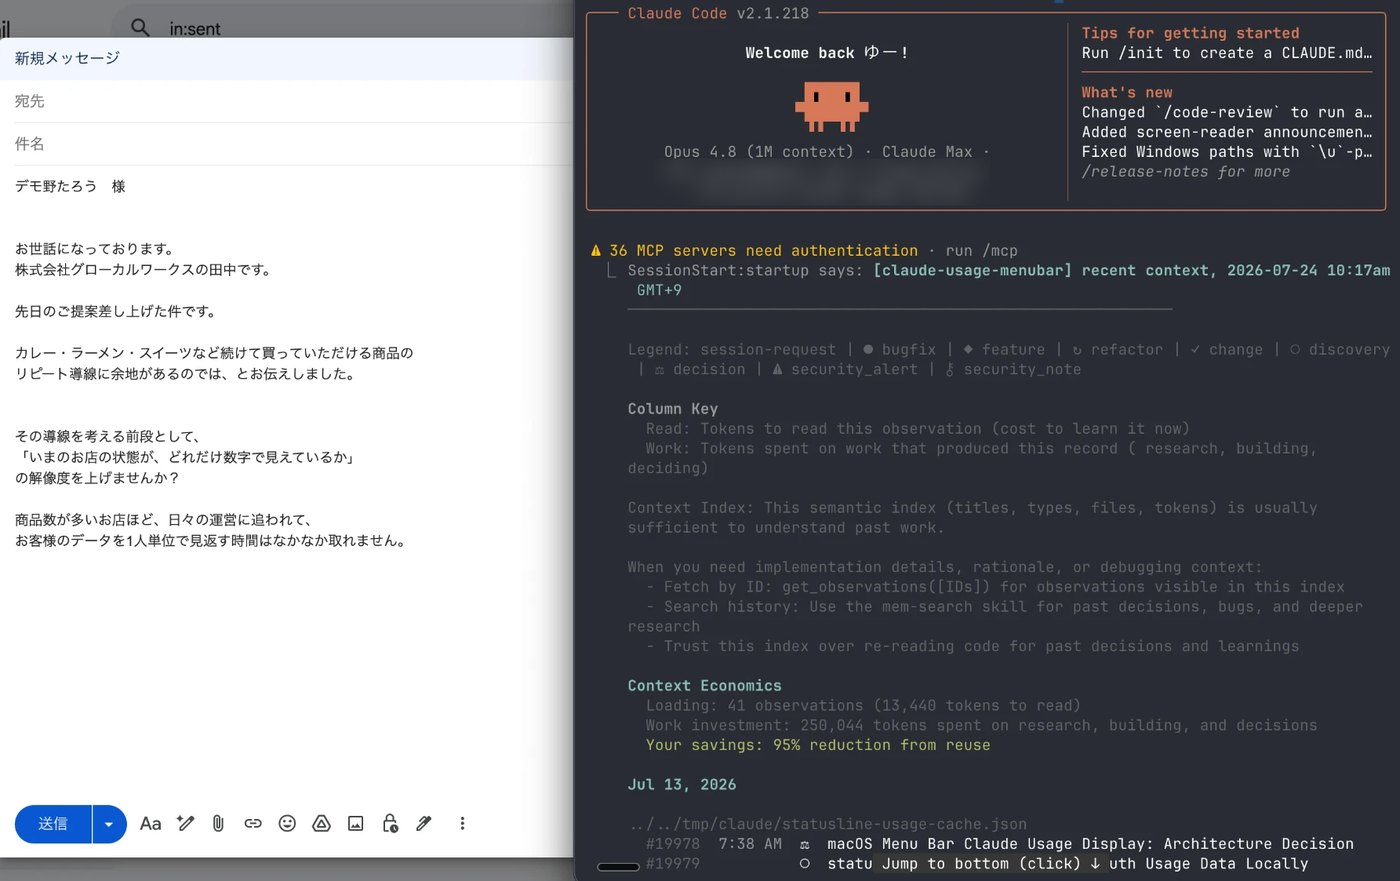Open the emoji picker smiley icon
This screenshot has height=881, width=1400.
[x=287, y=824]
